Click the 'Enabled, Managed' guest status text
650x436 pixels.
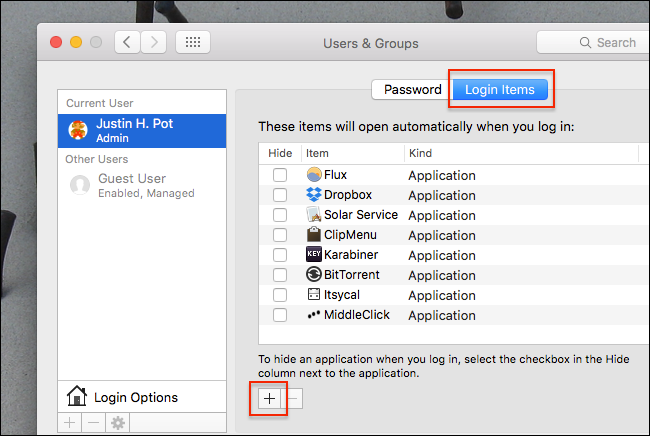coord(146,194)
